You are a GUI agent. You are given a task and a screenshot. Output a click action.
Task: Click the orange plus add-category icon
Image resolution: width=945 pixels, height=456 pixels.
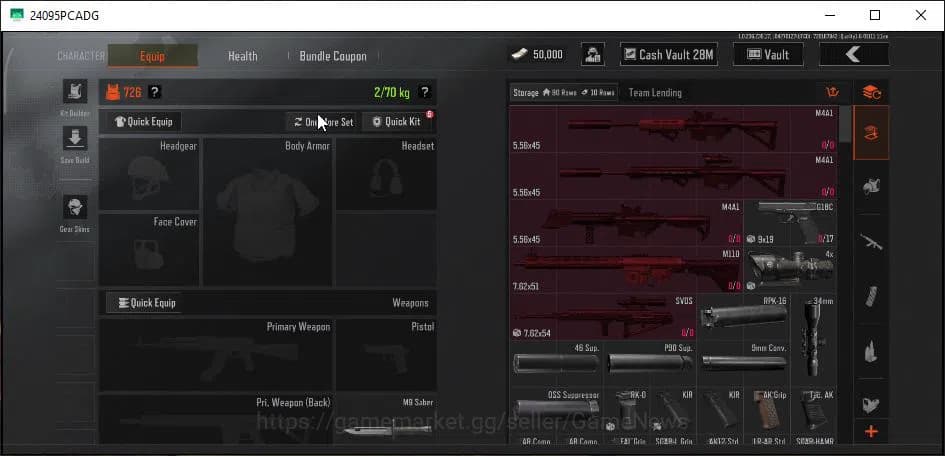[x=871, y=432]
